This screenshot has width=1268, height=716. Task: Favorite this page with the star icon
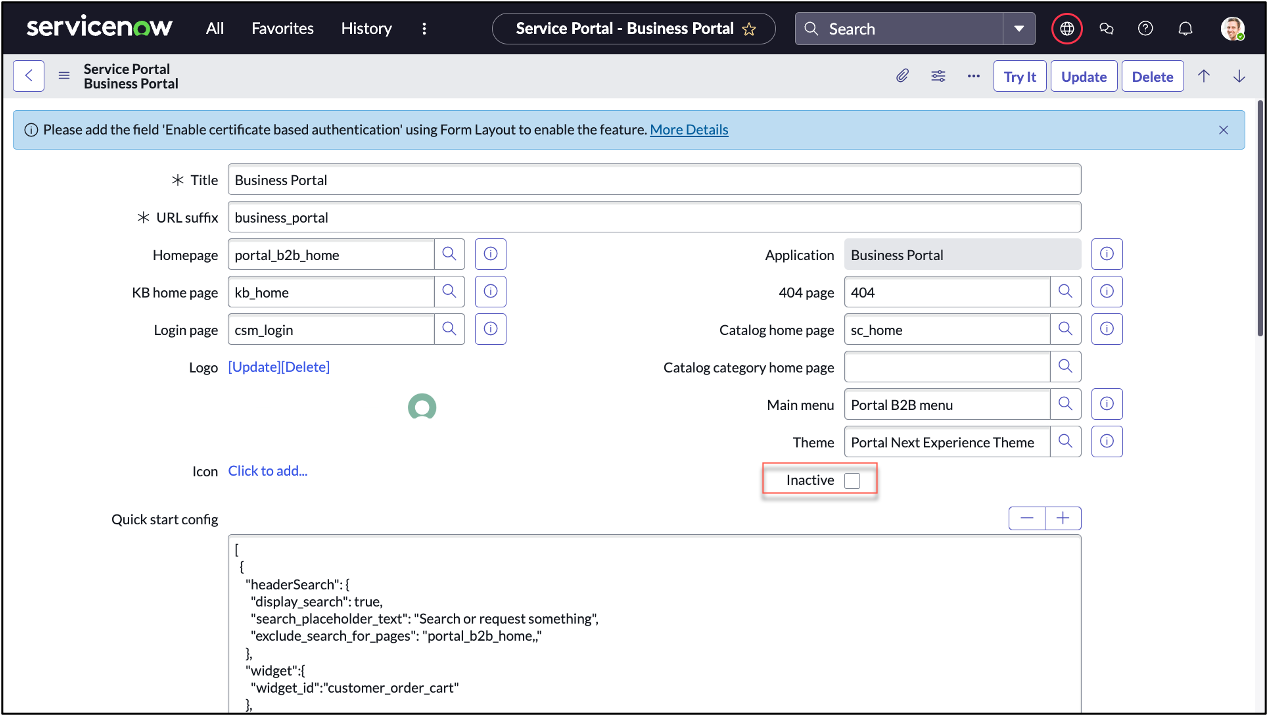click(x=749, y=29)
